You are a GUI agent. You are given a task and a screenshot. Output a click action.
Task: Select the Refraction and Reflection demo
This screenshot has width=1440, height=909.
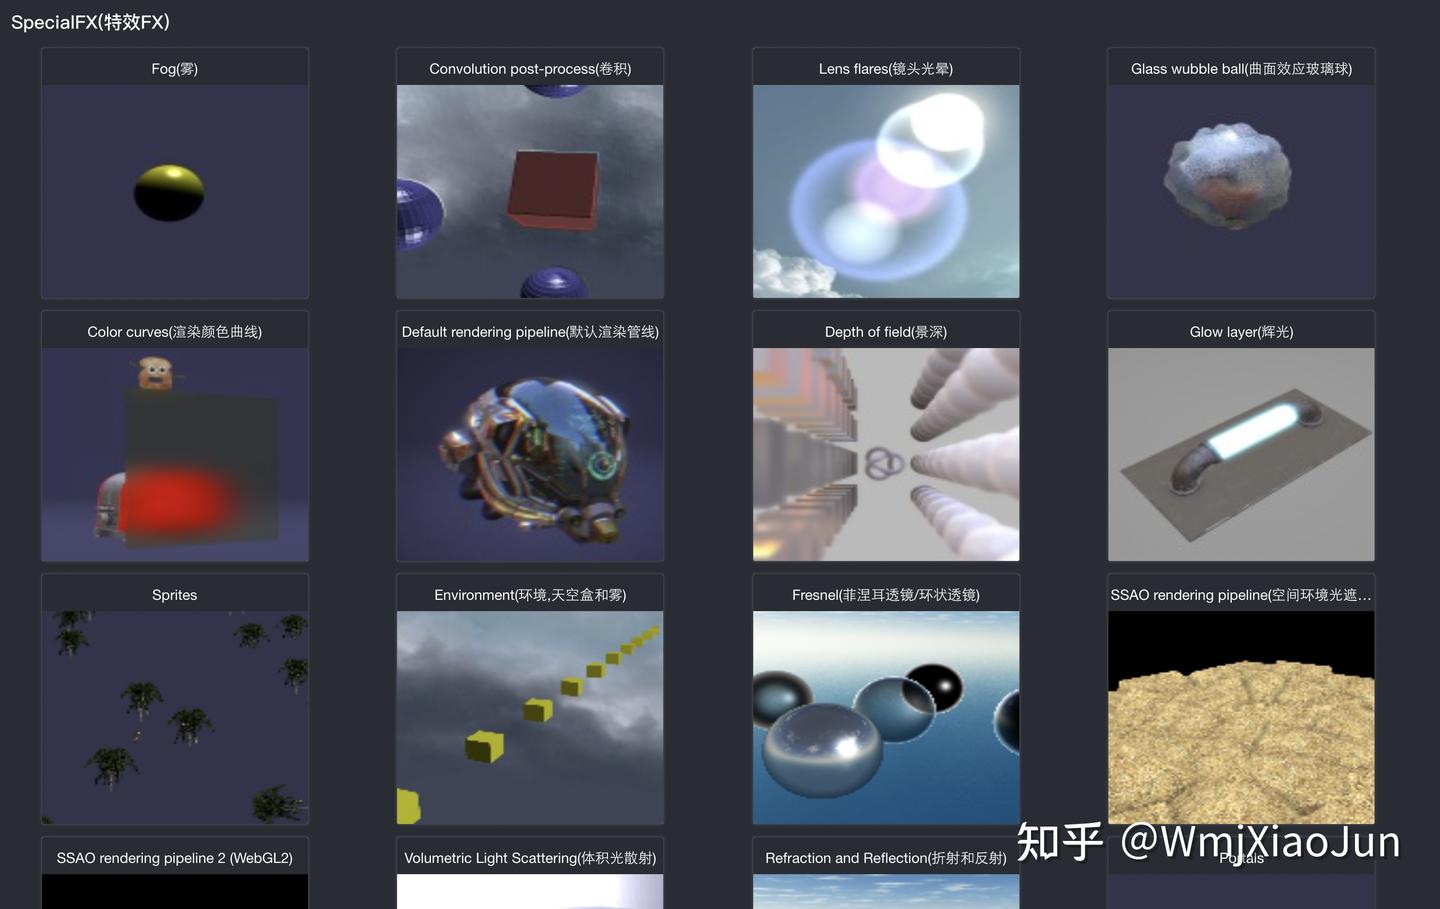tap(886, 857)
